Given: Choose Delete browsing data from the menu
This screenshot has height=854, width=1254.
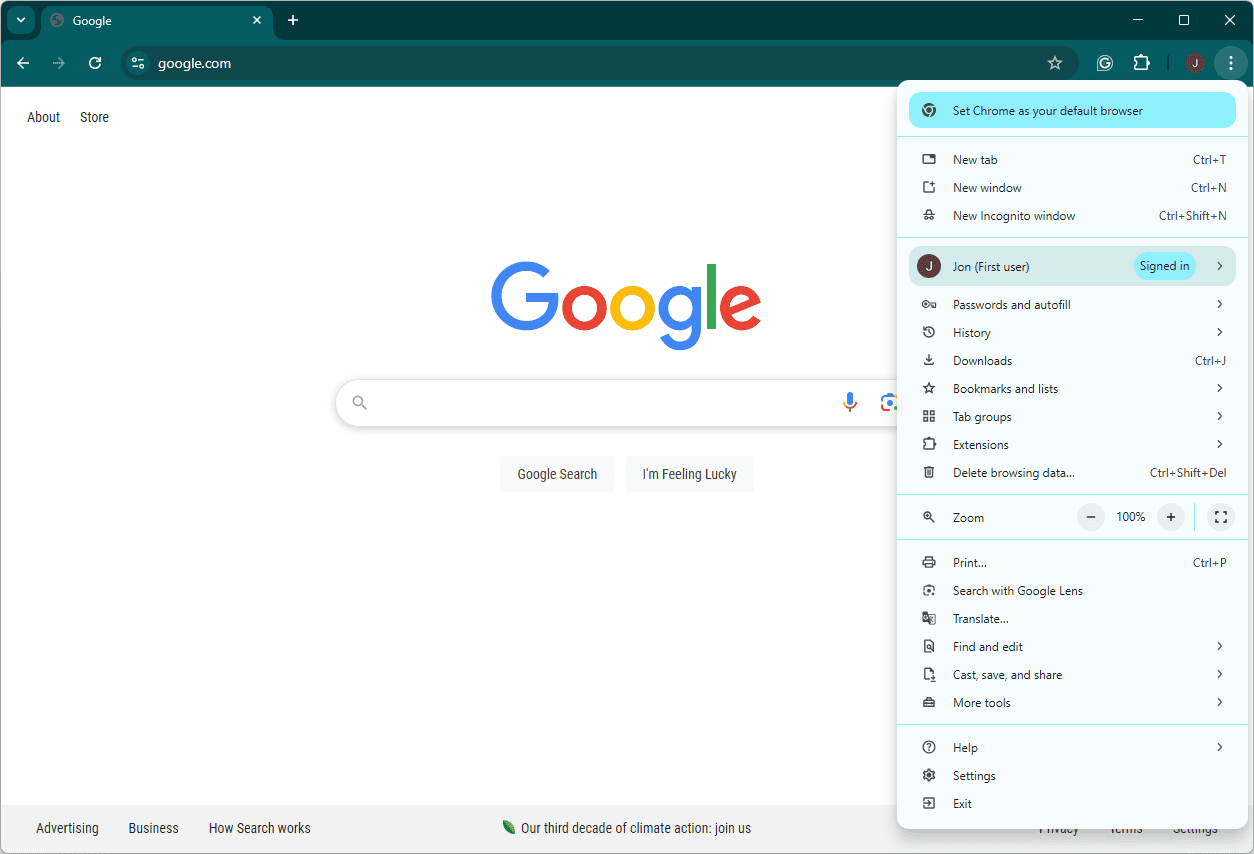Looking at the screenshot, I should [1013, 473].
